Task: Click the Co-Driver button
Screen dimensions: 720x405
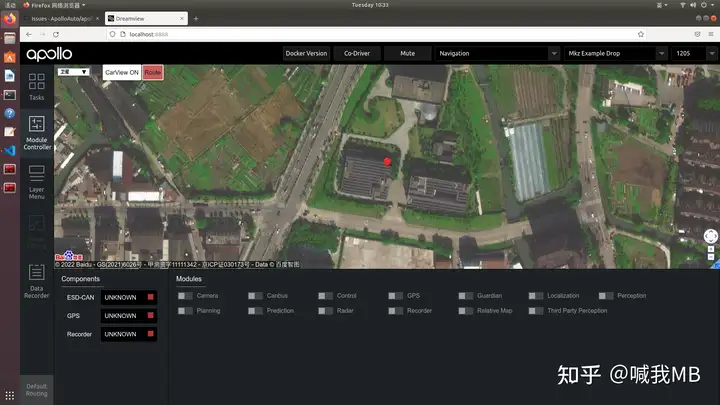Action: point(357,53)
